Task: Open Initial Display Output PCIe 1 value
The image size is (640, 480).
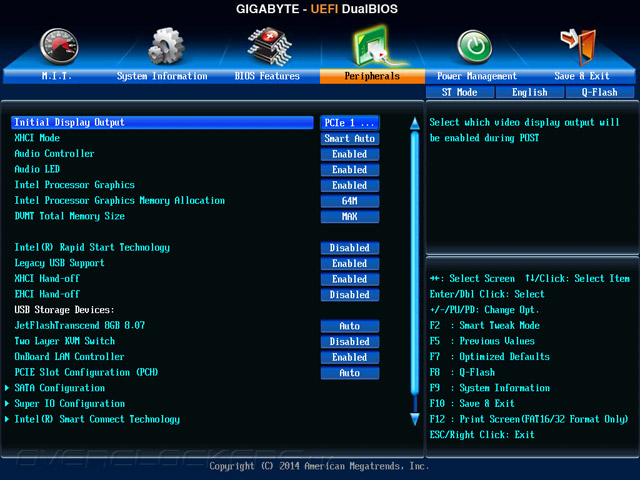Action: [350, 123]
